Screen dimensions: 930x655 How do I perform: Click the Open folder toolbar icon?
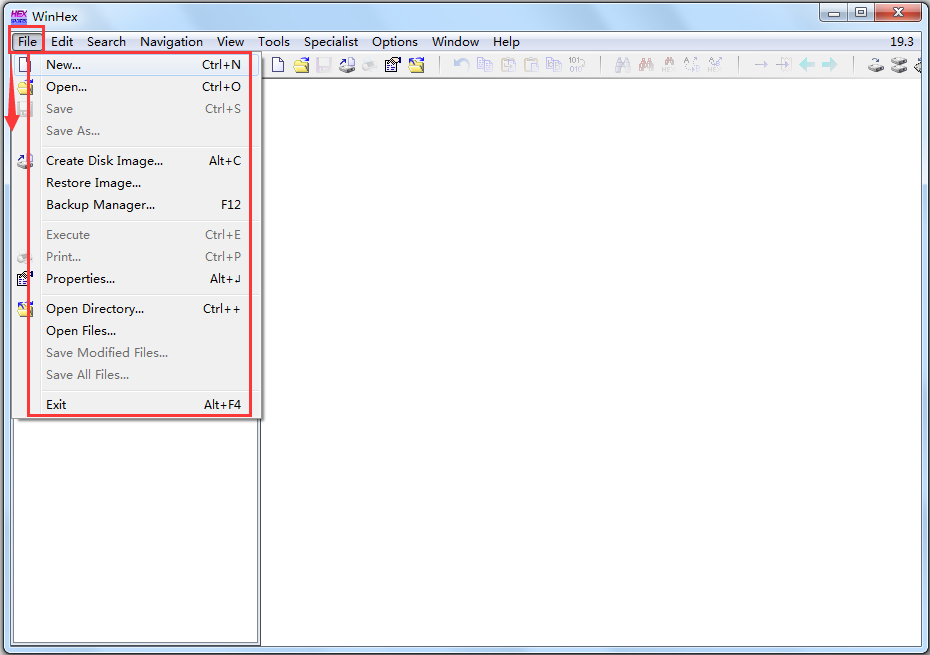[301, 65]
